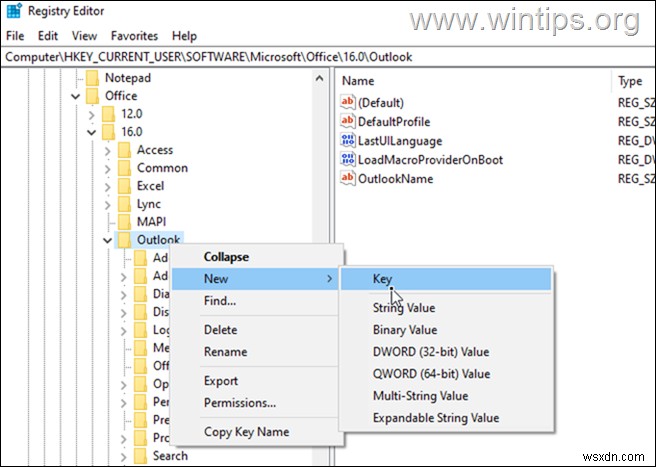
Task: Choose Rename in the context menu
Action: point(257,352)
